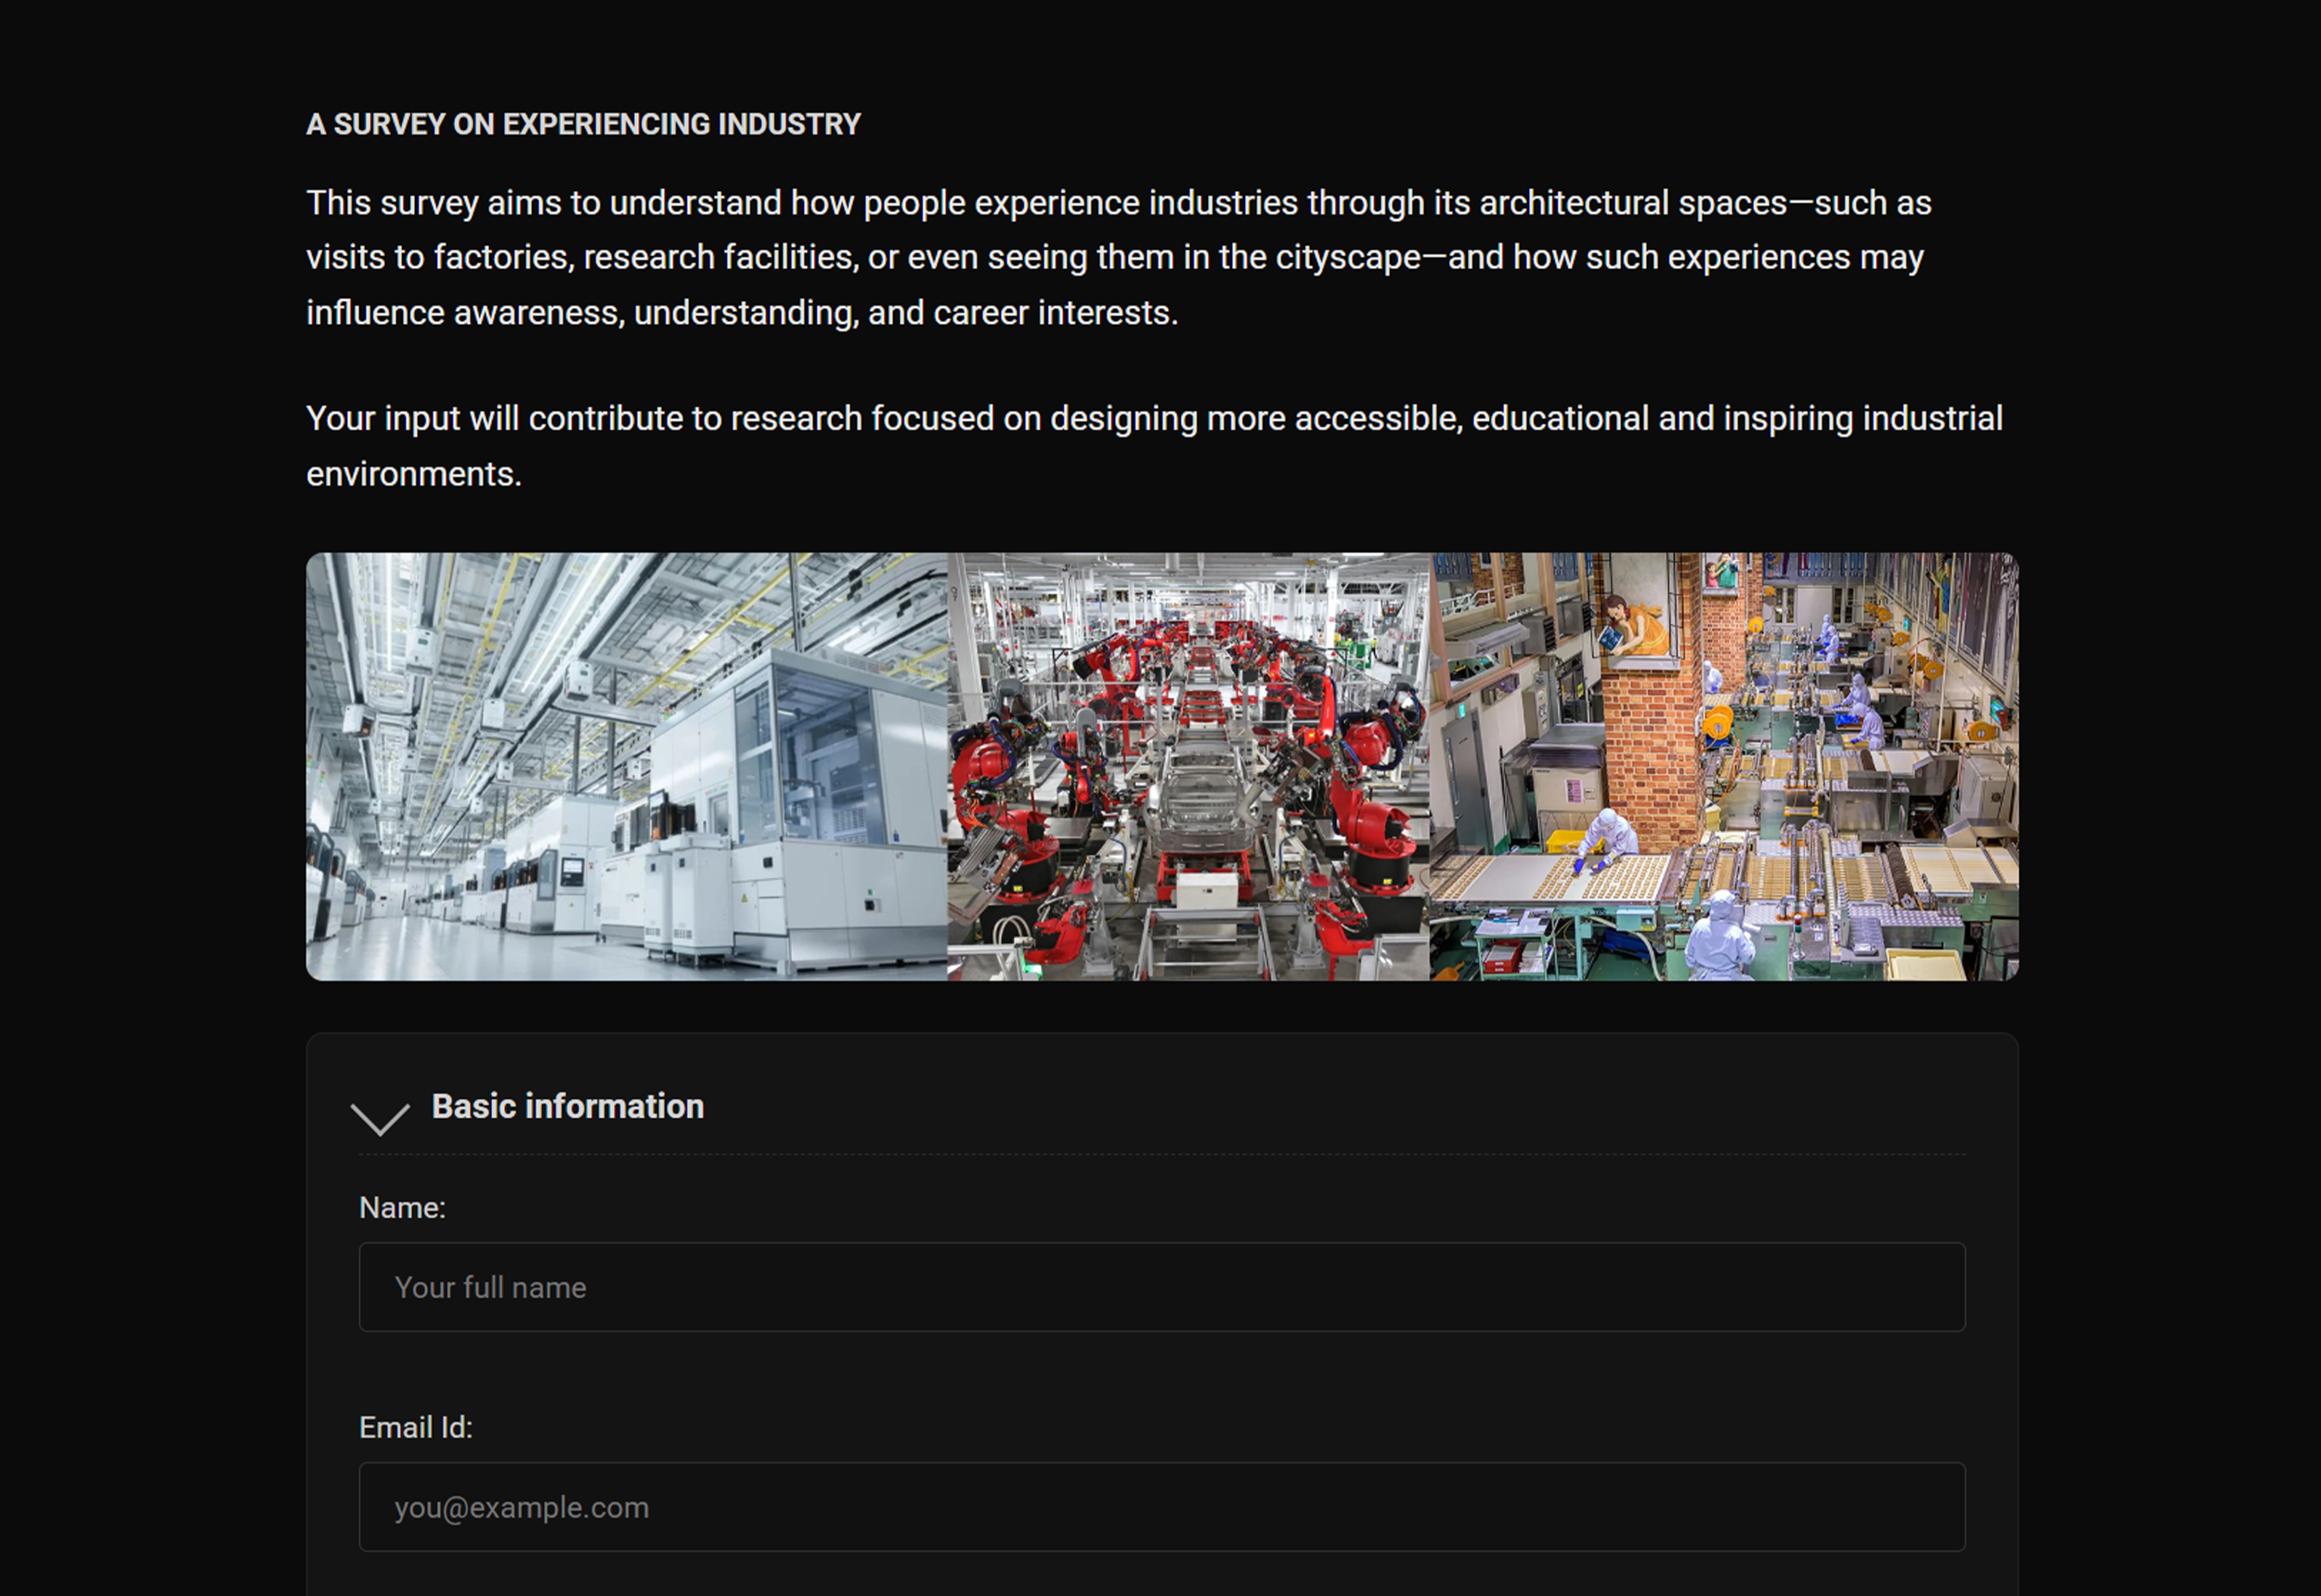Click the paragraph about research contribution
This screenshot has width=2321, height=1596.
(x=1150, y=445)
